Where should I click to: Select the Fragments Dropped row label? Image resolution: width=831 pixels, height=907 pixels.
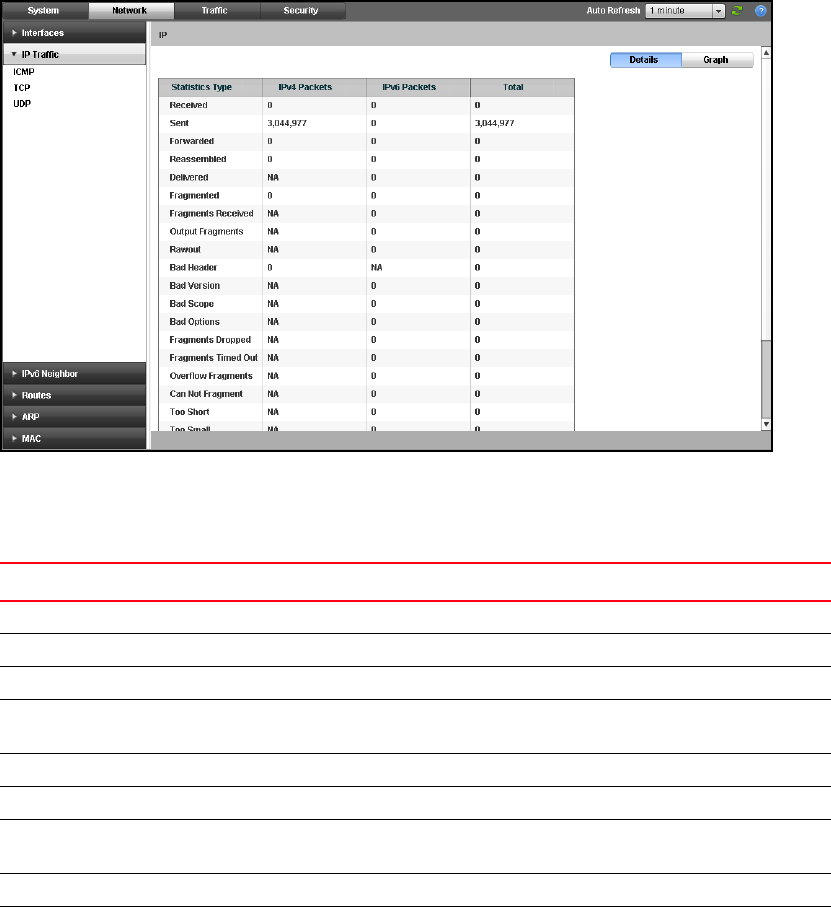pyautogui.click(x=210, y=340)
